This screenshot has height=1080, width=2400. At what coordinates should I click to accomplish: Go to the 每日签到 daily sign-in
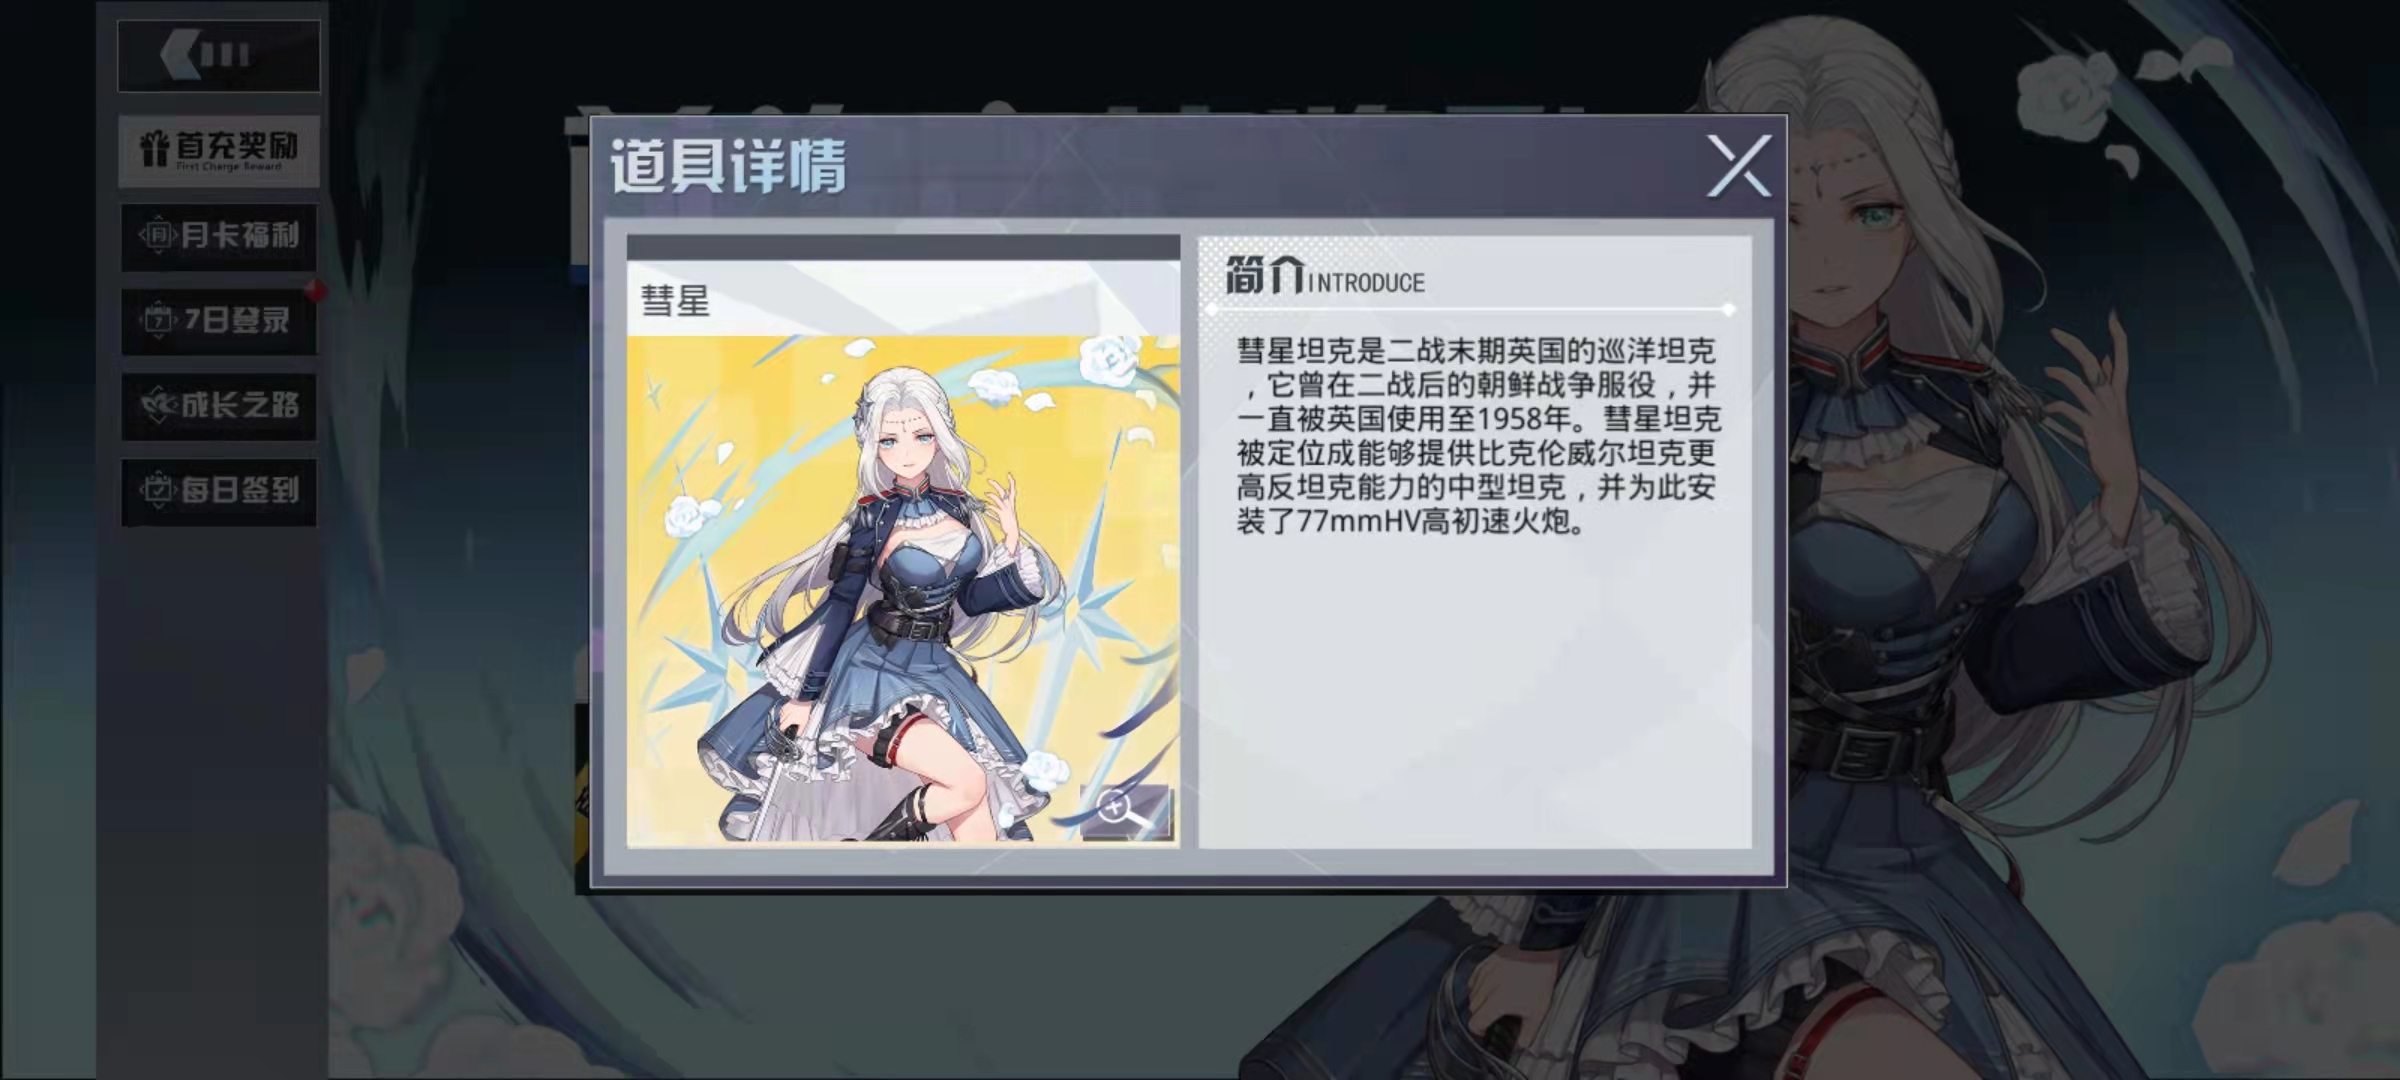tap(218, 491)
